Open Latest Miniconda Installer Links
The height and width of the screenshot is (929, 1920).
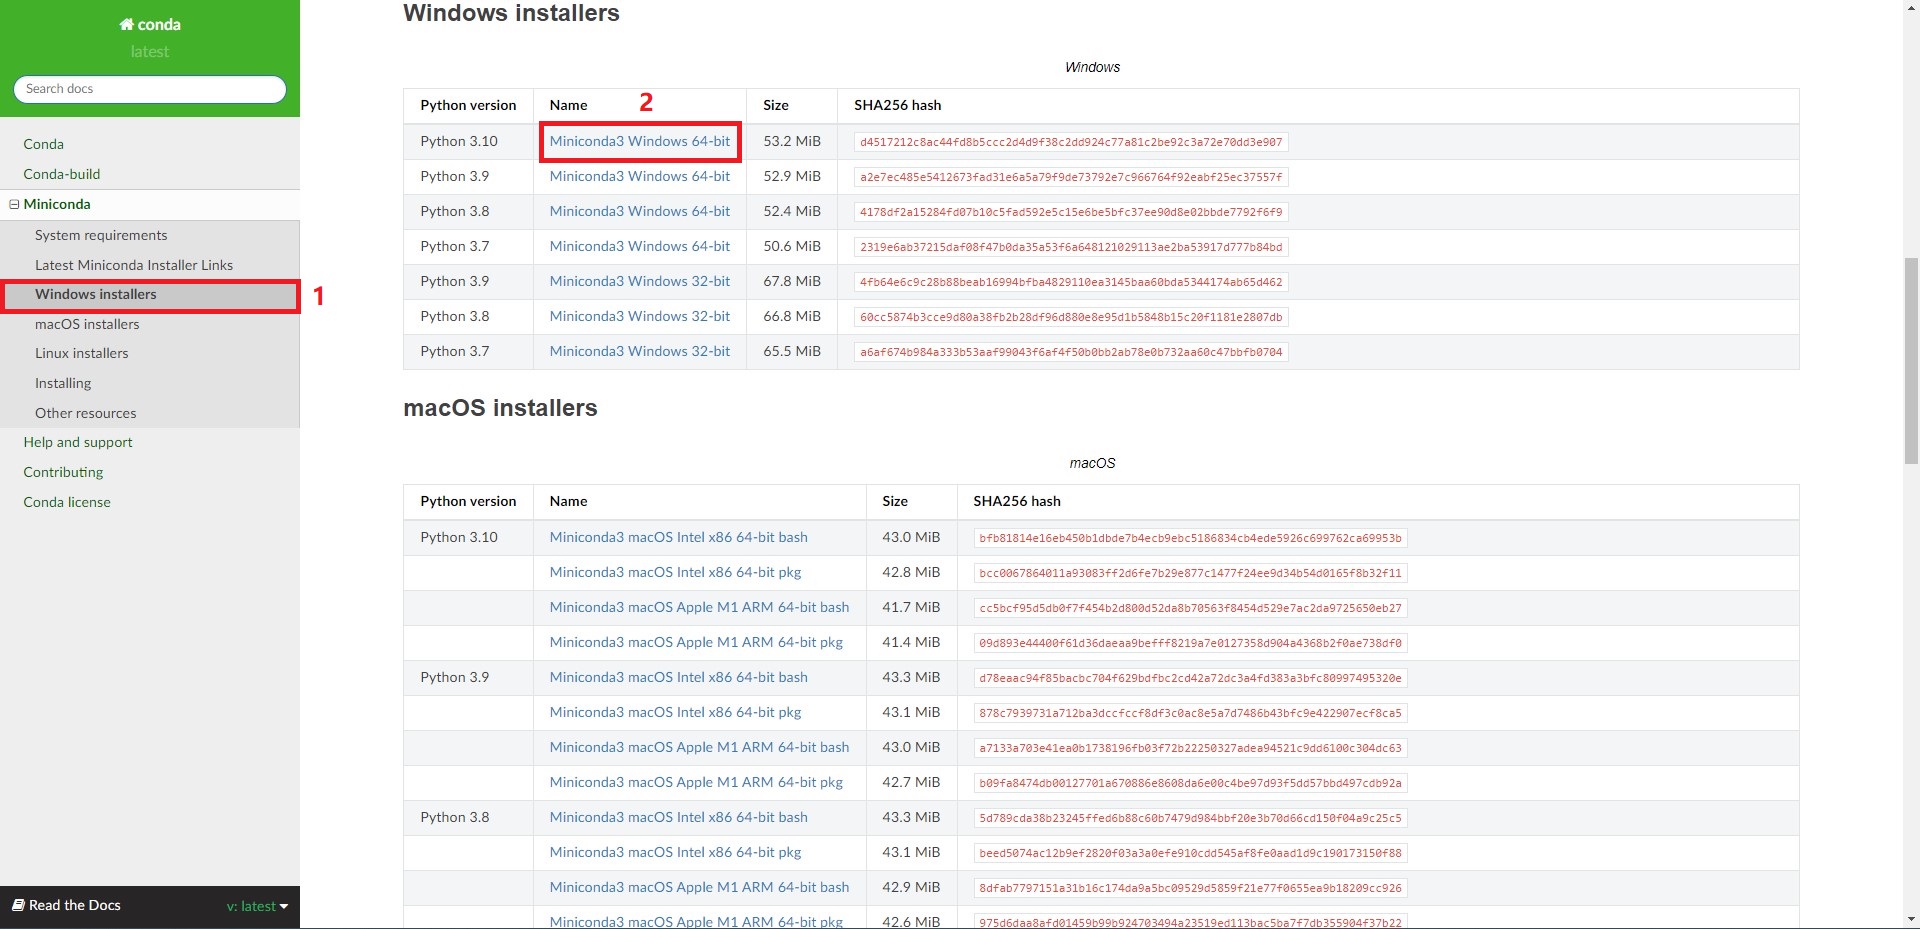click(x=134, y=265)
